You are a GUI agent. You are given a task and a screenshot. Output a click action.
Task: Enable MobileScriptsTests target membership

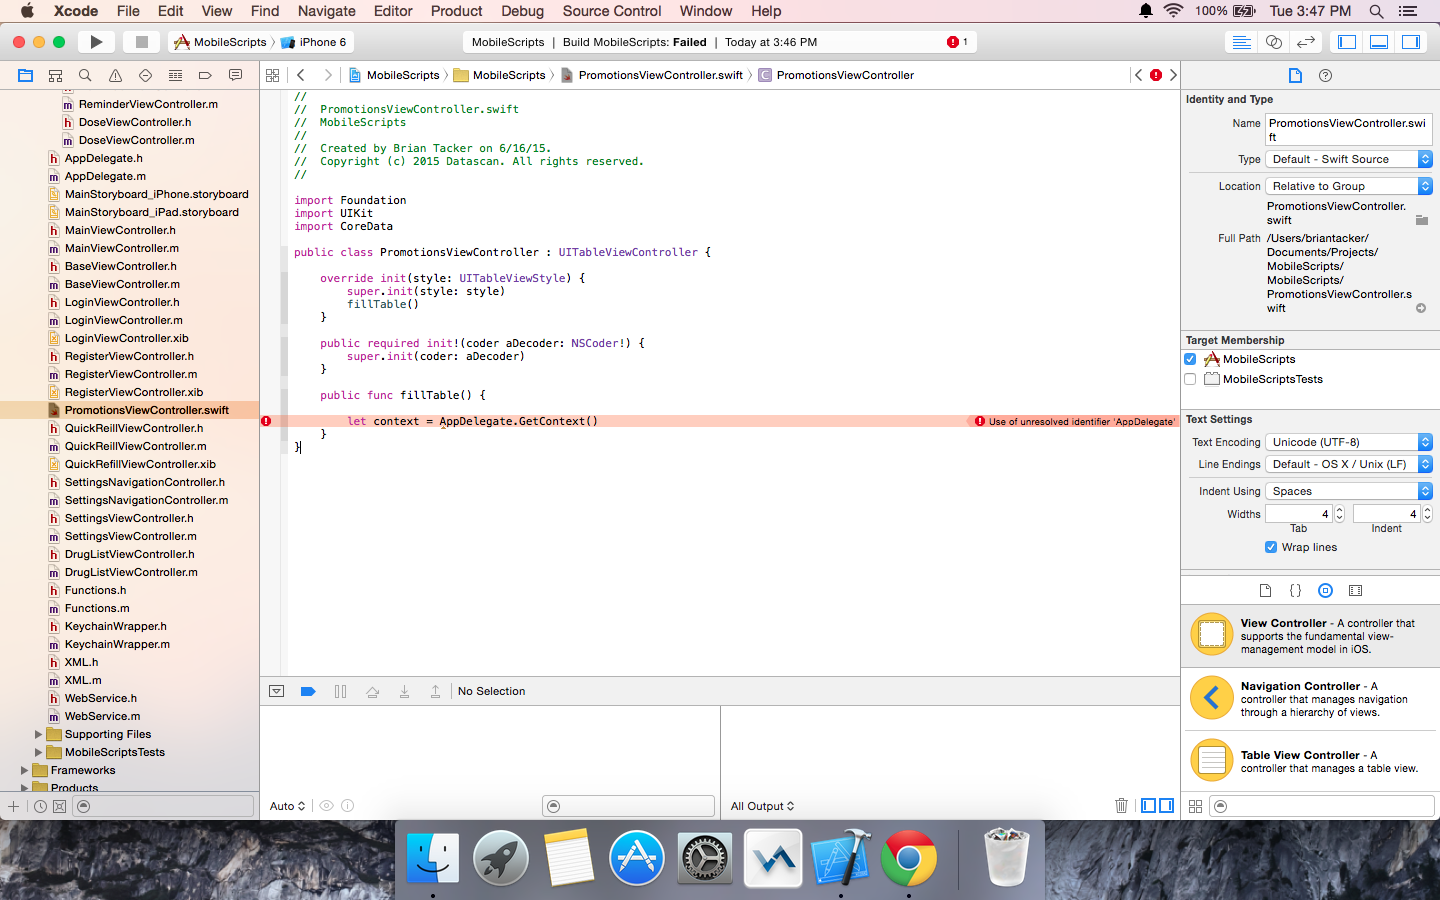[x=1190, y=379]
